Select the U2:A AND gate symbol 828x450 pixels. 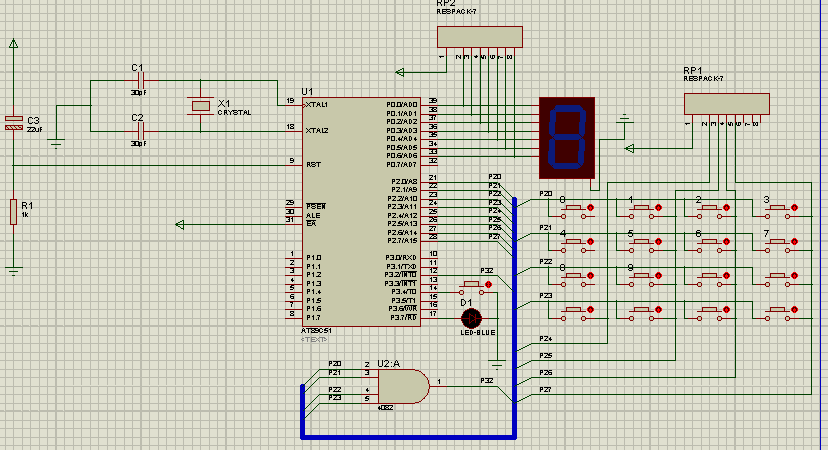[404, 386]
